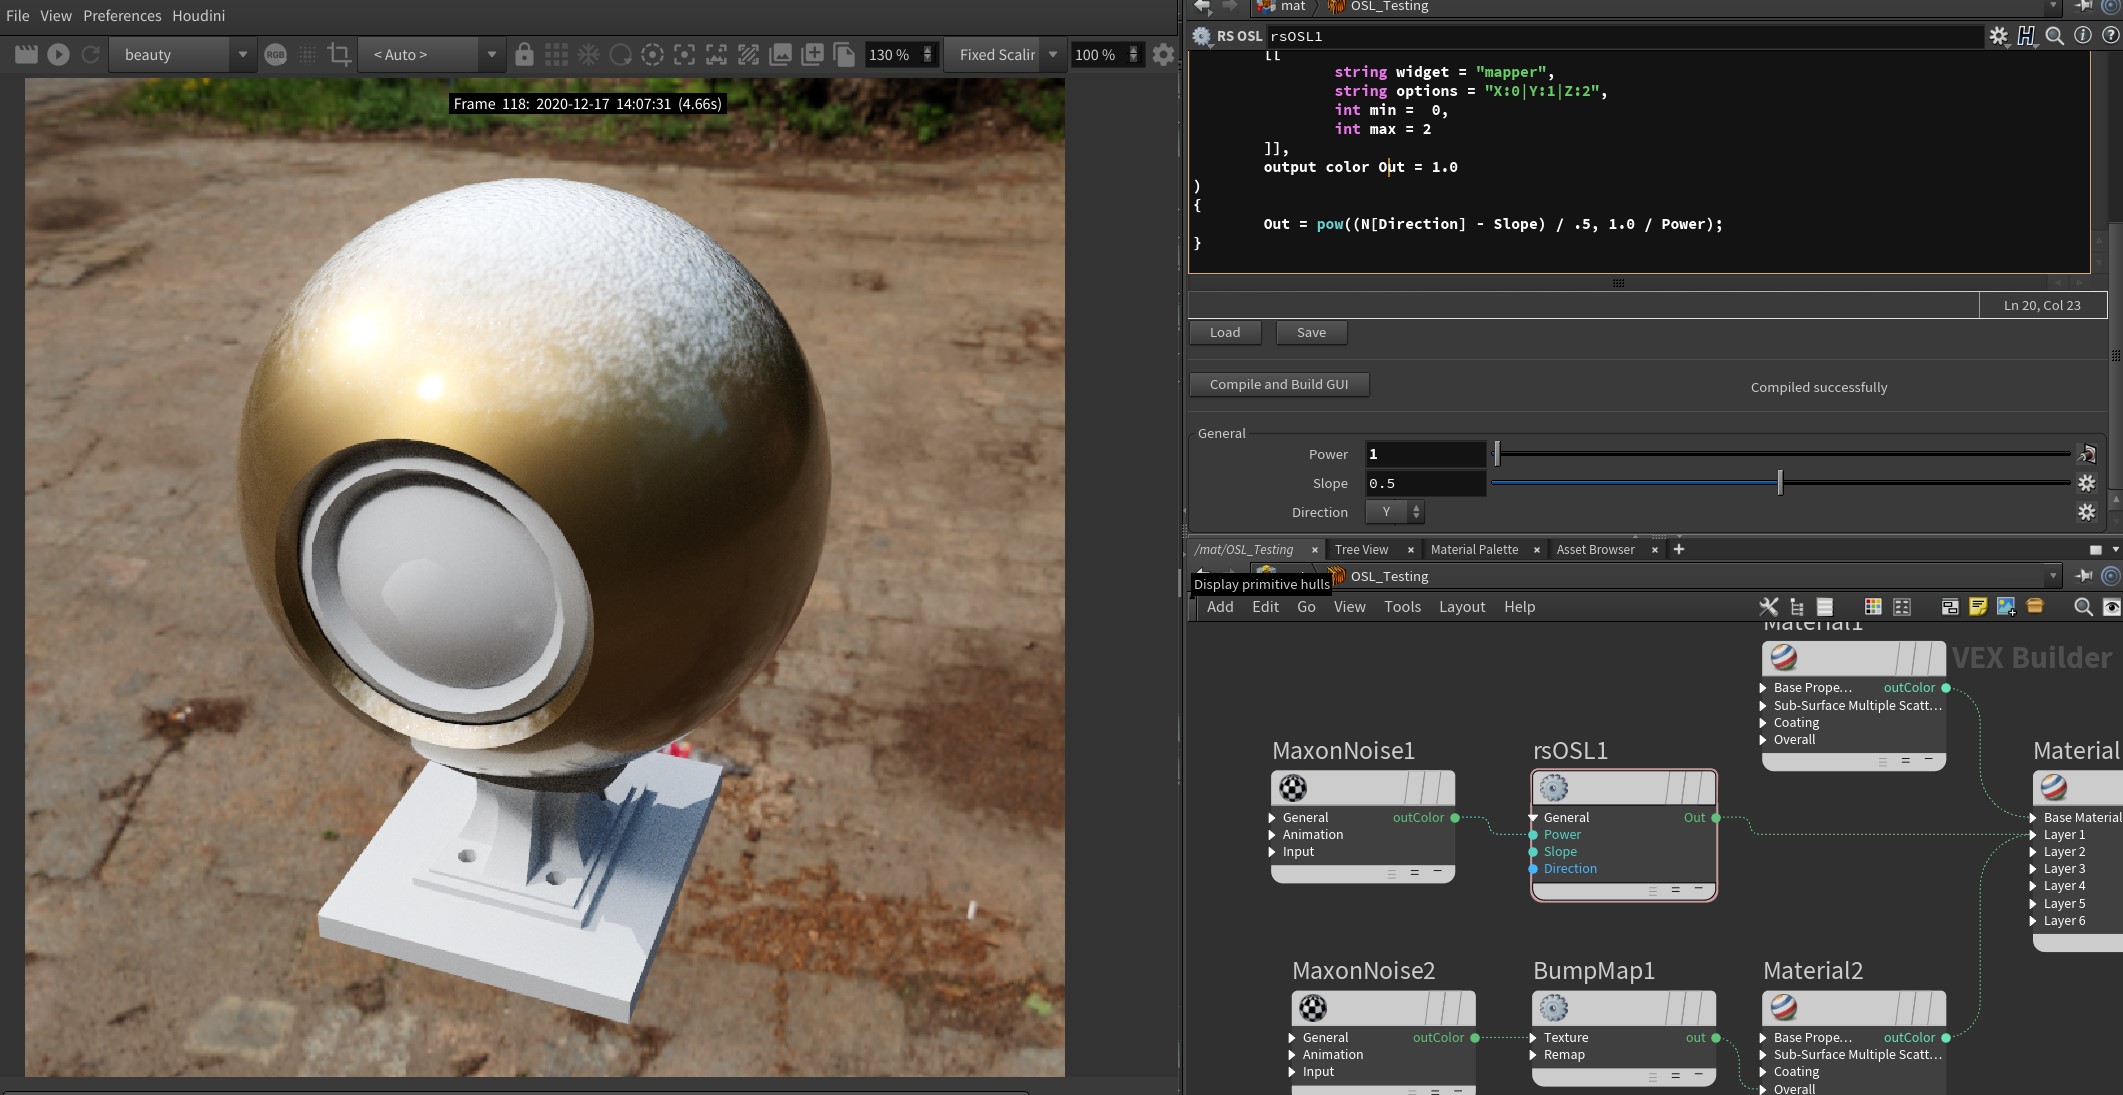The width and height of the screenshot is (2123, 1095).
Task: Expand Base Material on Material node
Action: (2034, 818)
